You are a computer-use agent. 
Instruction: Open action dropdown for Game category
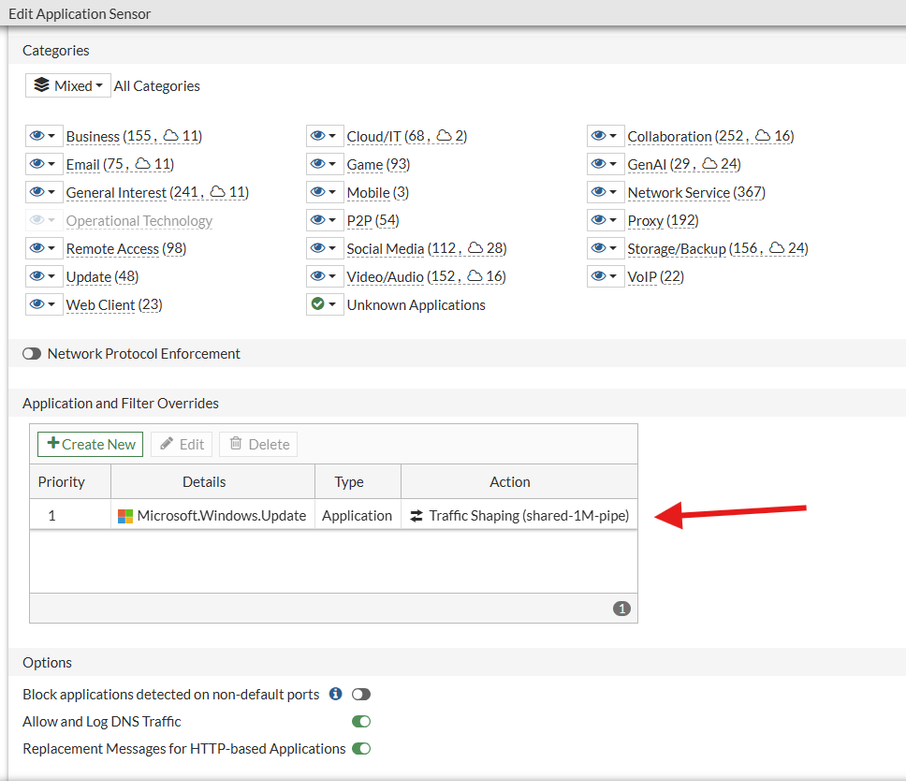tap(325, 164)
